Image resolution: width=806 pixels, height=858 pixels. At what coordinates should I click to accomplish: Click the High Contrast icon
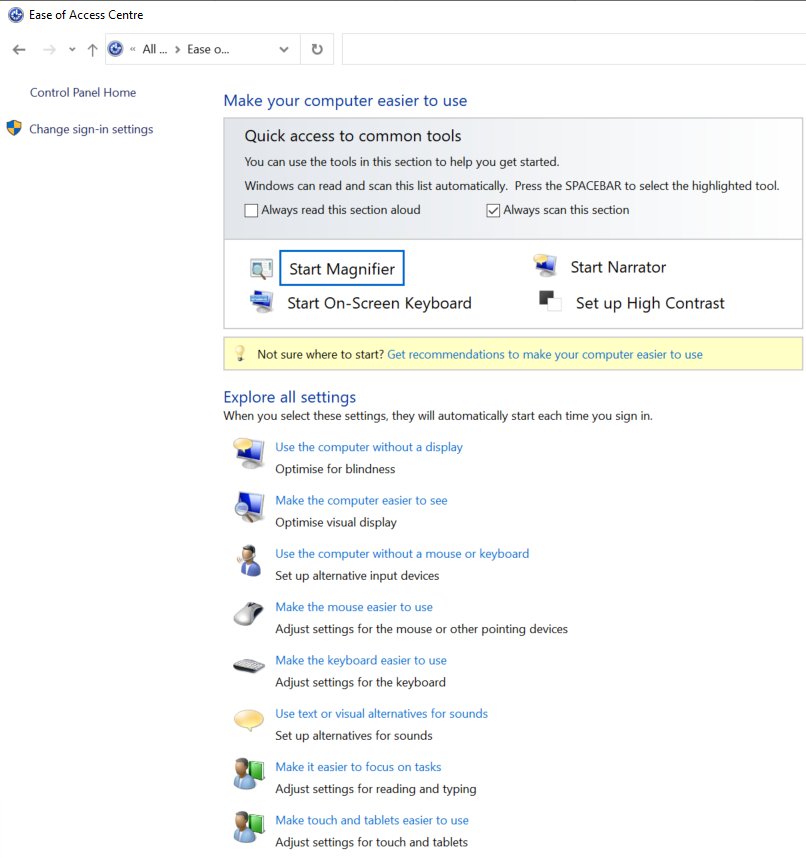point(550,301)
